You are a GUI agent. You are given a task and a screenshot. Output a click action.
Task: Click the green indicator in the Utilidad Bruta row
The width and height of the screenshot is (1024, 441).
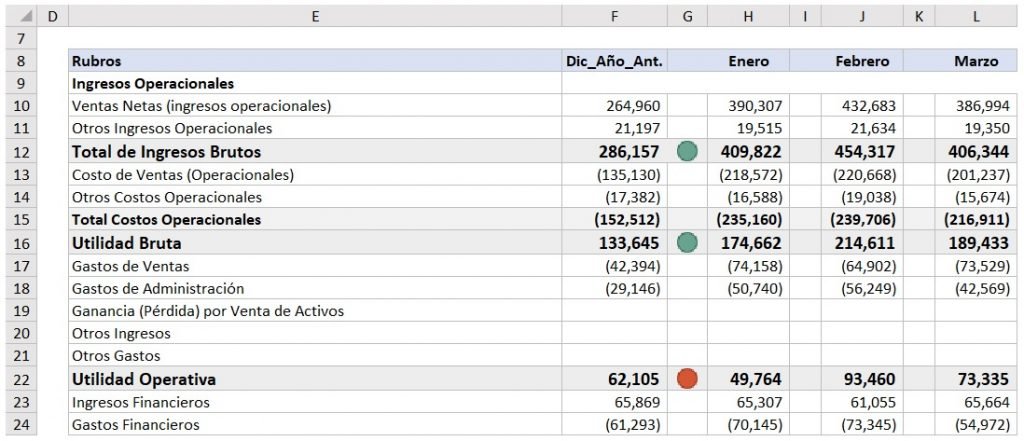click(x=687, y=243)
